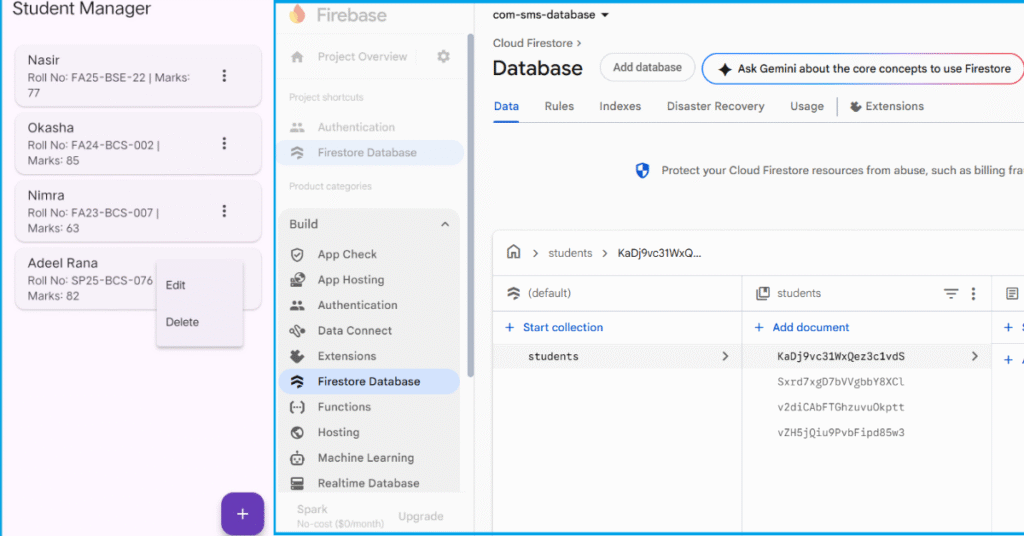The height and width of the screenshot is (536, 1024).
Task: Open the students collection filter icon
Action: point(951,294)
